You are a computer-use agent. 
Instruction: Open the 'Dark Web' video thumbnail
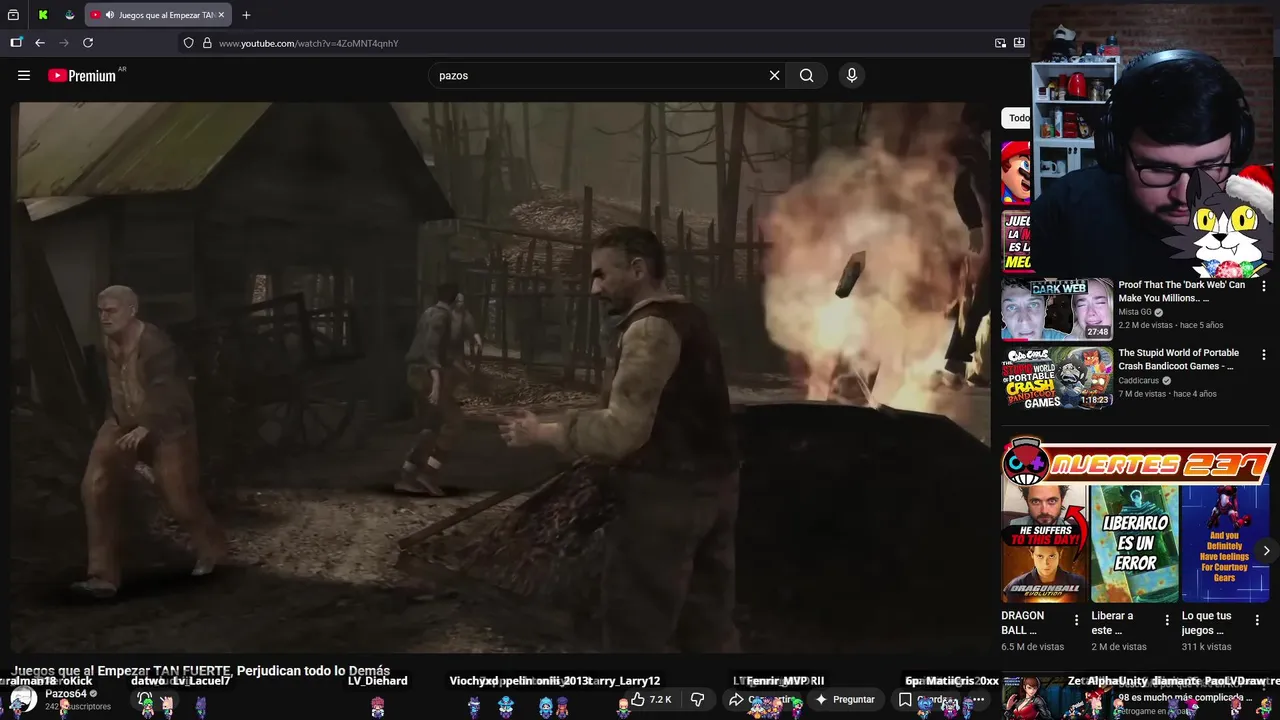(x=1057, y=309)
